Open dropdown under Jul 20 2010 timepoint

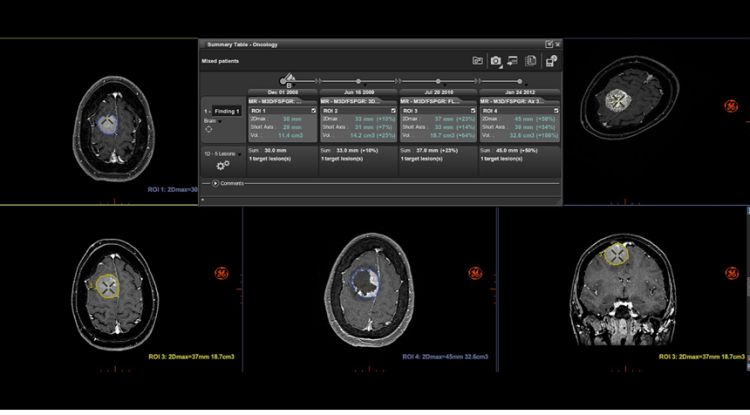(x=444, y=86)
